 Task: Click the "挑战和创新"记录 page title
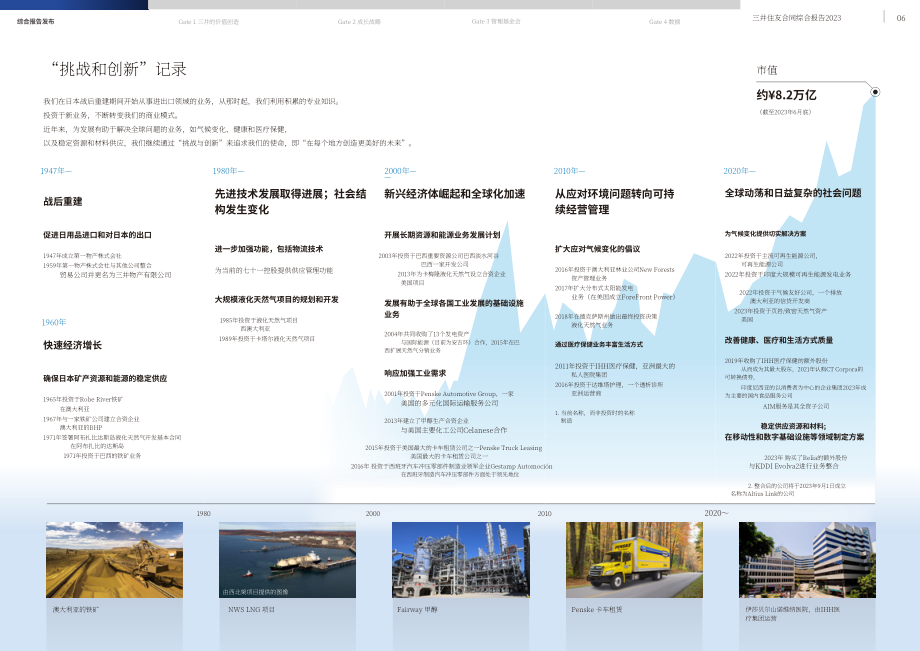(x=119, y=69)
